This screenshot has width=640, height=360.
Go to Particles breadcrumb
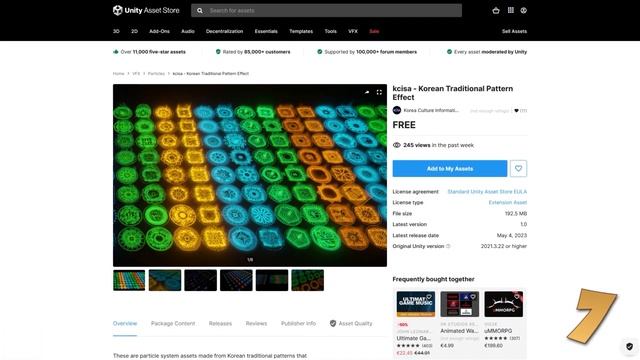pyautogui.click(x=156, y=73)
